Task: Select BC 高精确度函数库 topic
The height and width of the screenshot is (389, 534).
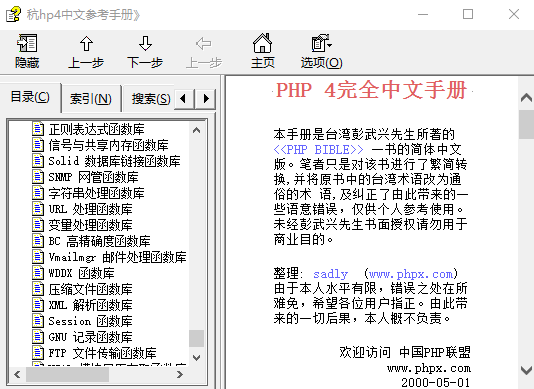Action: tap(99, 242)
